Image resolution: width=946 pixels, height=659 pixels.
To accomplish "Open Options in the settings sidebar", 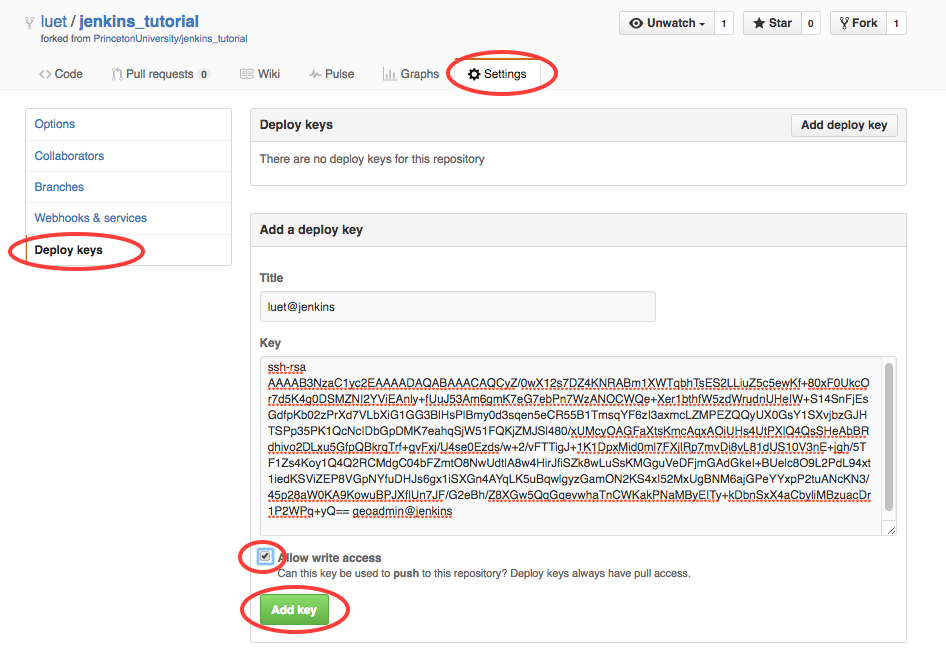I will tap(129, 124).
